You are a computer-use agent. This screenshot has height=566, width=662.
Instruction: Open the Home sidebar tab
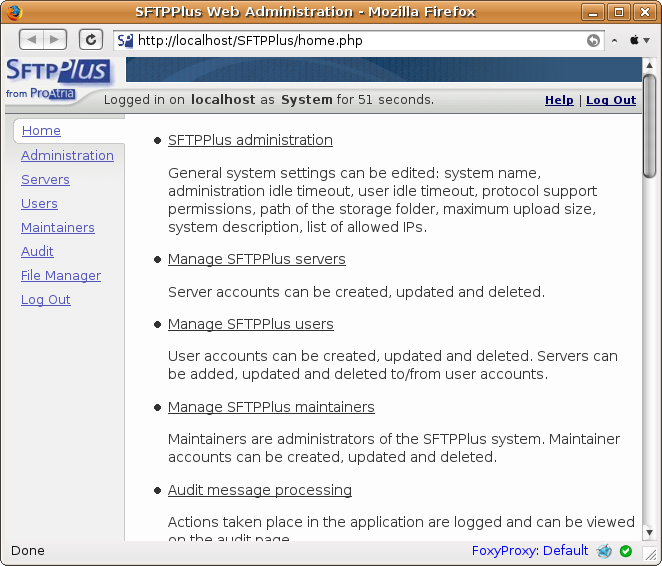(41, 131)
